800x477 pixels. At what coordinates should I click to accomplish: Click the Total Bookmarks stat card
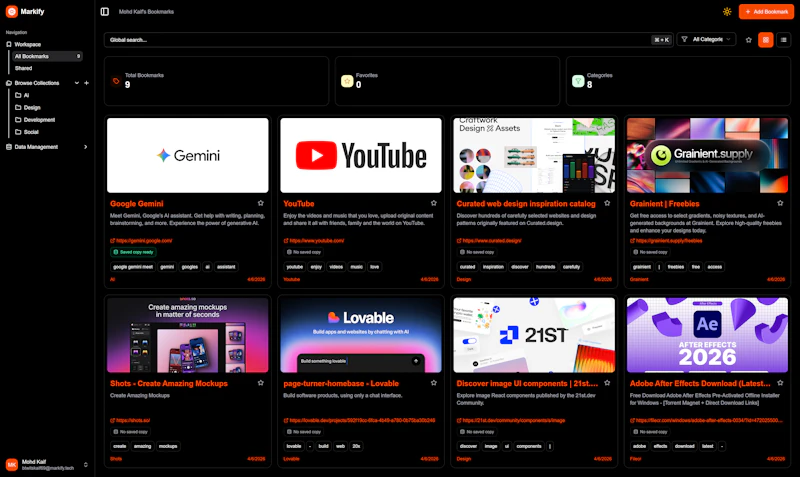tap(216, 81)
